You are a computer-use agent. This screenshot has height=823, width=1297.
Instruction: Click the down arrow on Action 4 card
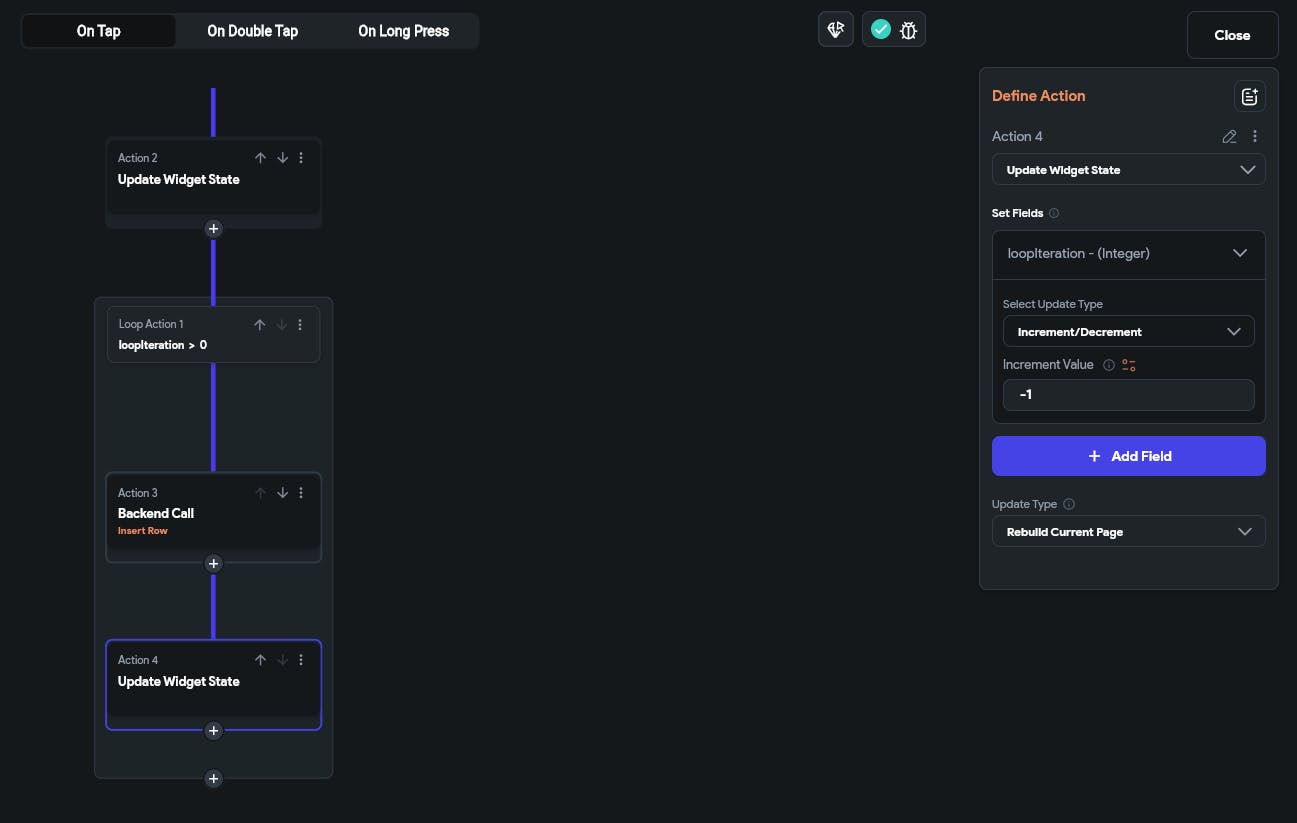tap(282, 660)
